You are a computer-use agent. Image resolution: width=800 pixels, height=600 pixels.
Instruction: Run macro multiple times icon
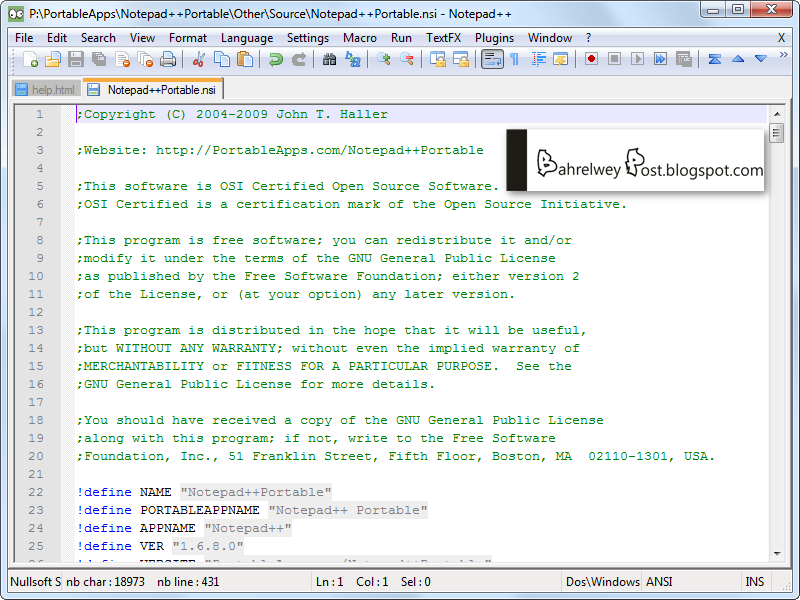click(660, 59)
